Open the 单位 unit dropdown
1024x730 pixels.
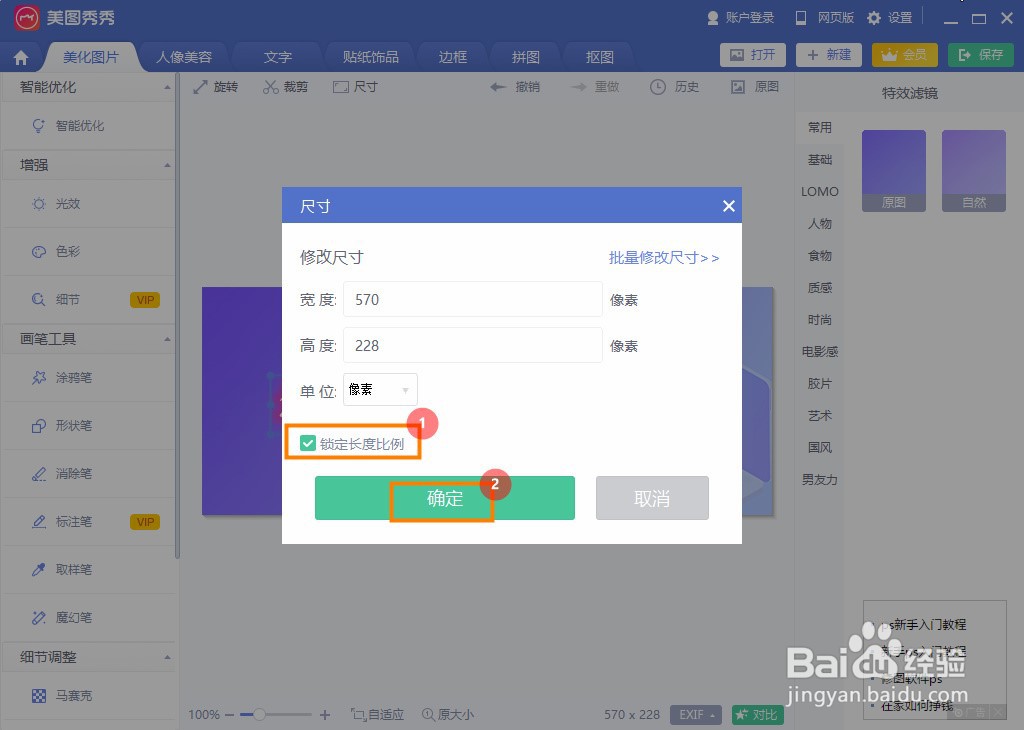pos(380,390)
